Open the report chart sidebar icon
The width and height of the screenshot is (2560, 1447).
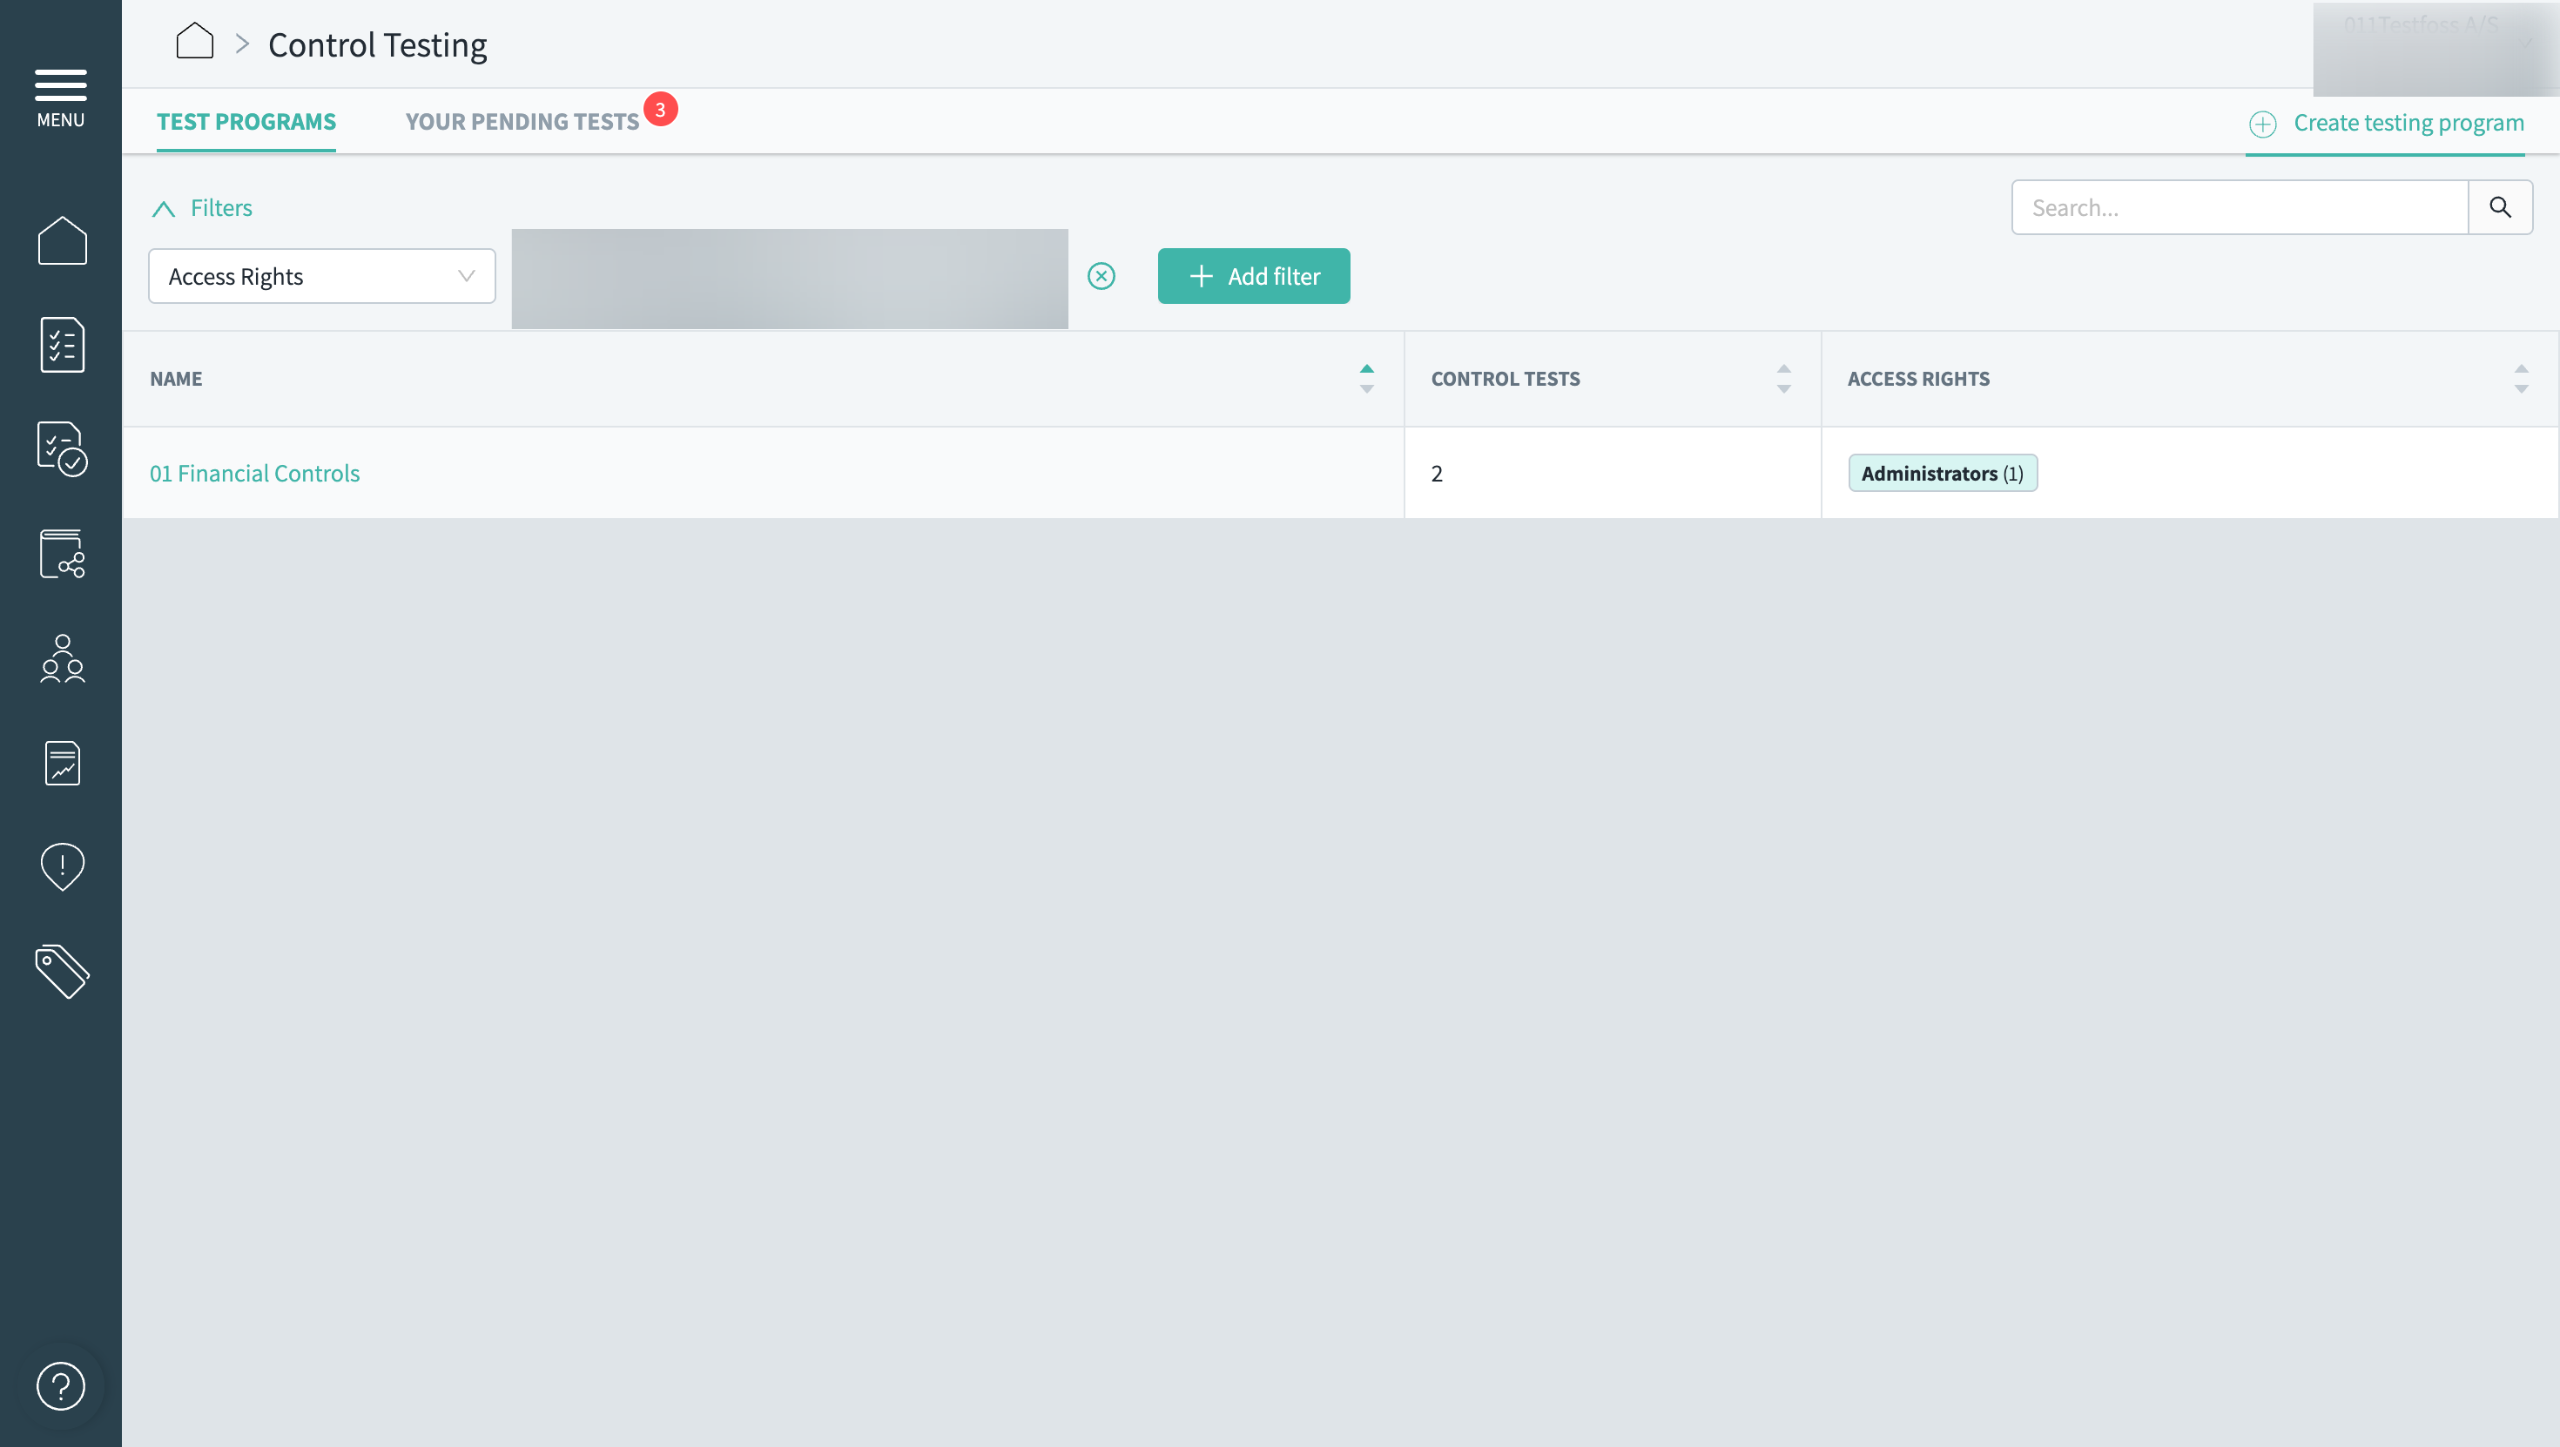point(62,763)
